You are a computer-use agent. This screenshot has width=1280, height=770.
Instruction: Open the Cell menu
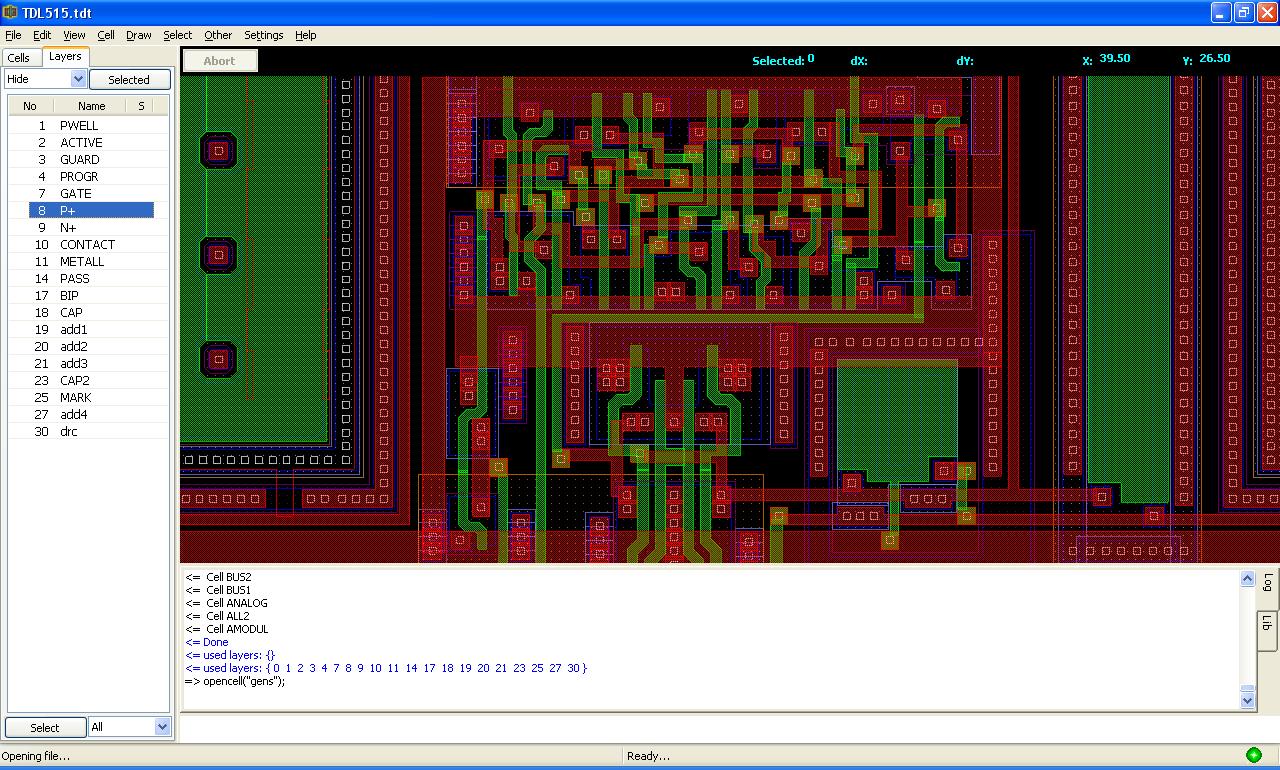pyautogui.click(x=106, y=35)
